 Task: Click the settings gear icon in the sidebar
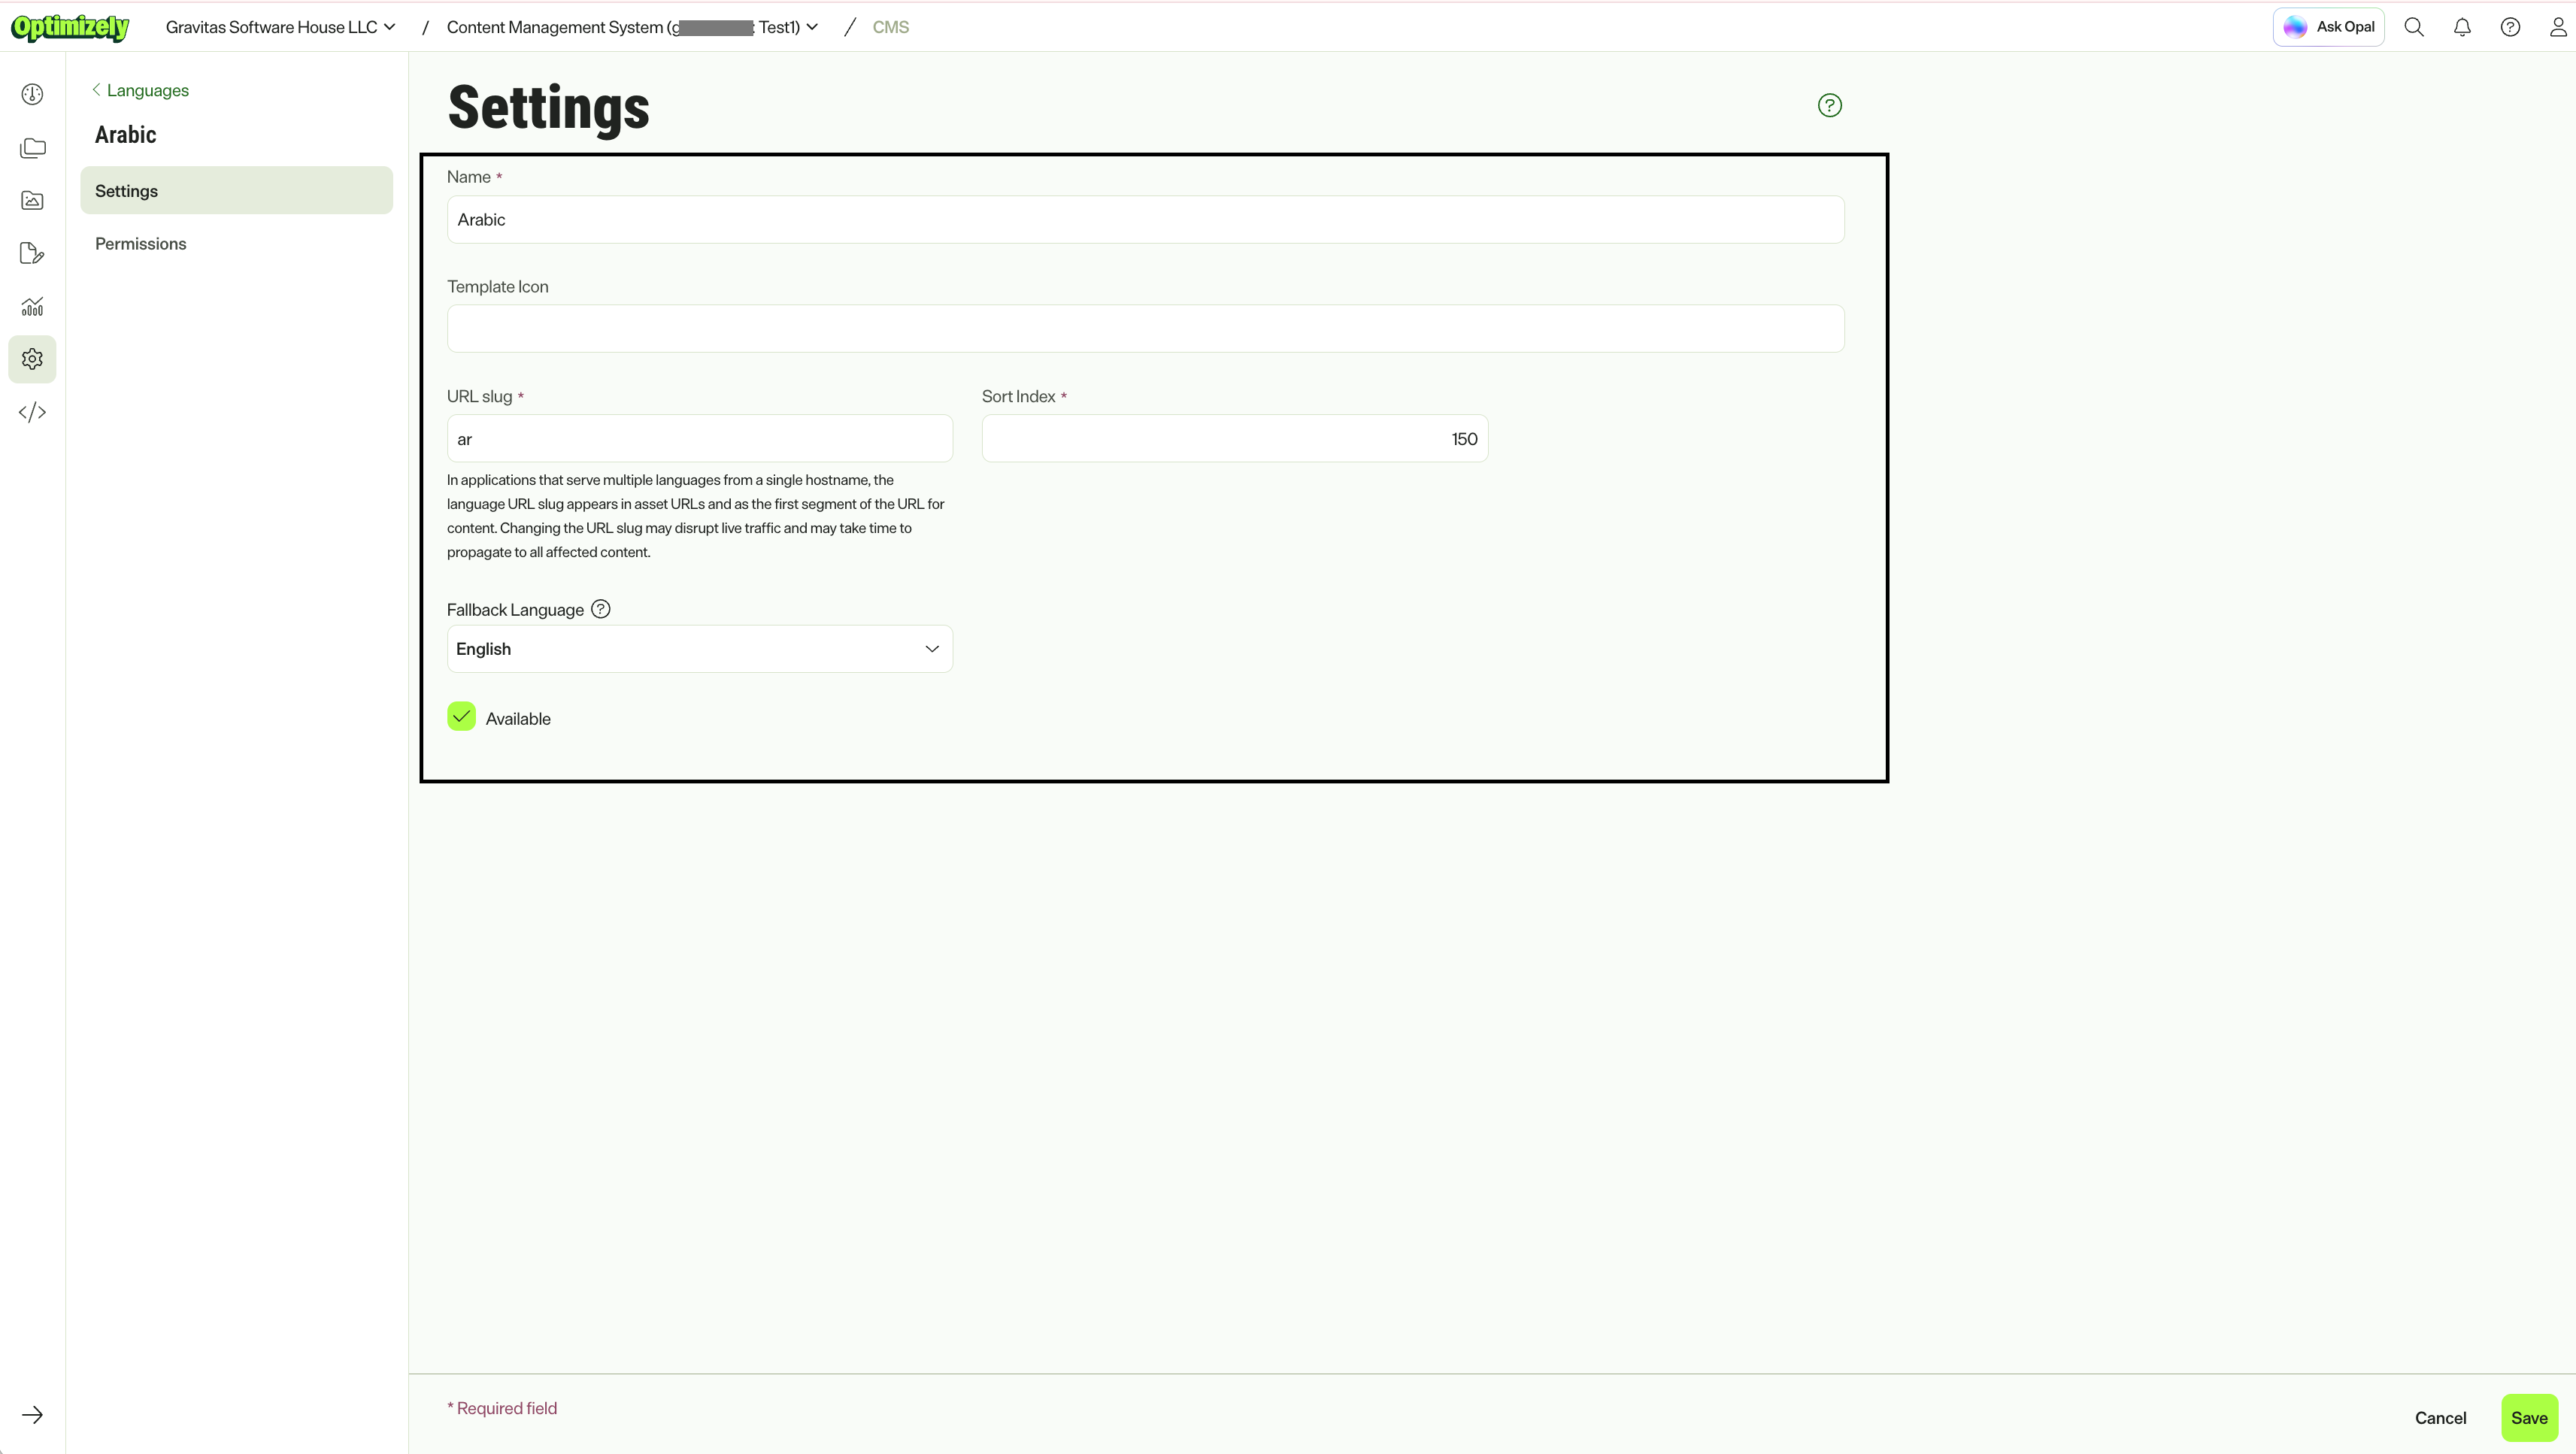[x=32, y=359]
